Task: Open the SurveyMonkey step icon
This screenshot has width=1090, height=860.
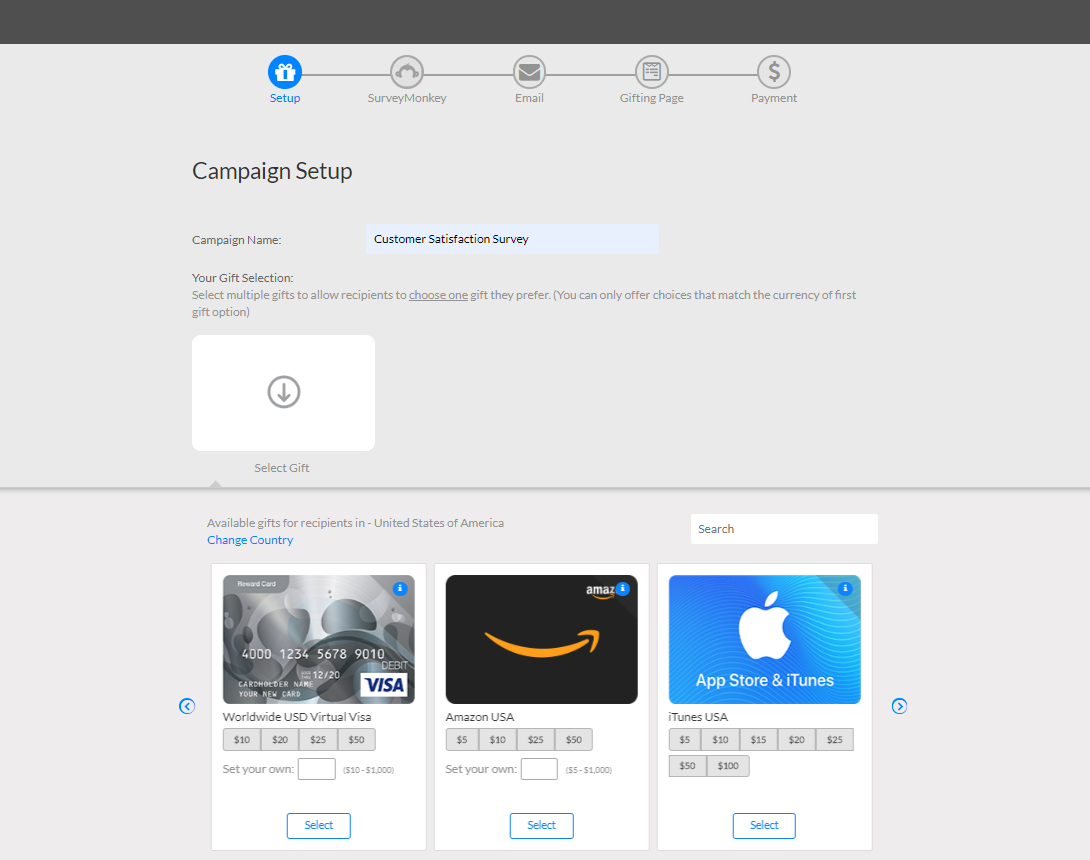Action: (407, 72)
